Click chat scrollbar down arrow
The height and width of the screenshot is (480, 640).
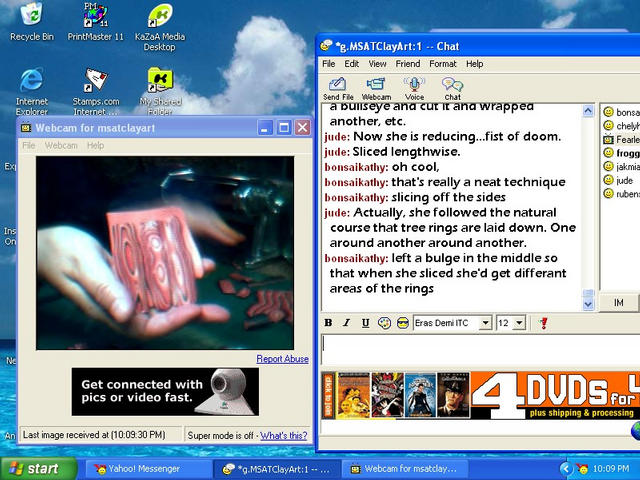(x=588, y=304)
